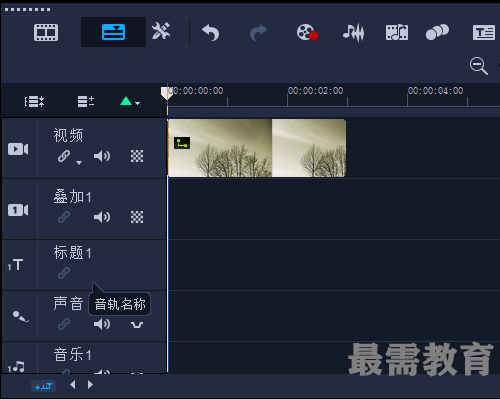Undo the last action
This screenshot has height=399, width=500.
211,33
